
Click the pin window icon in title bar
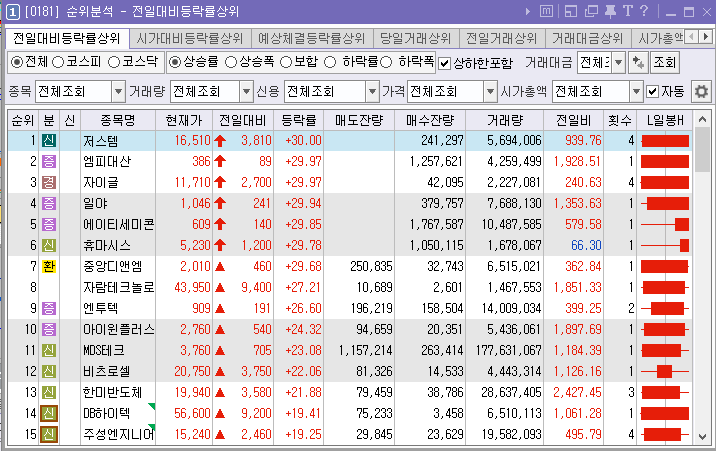609,12
